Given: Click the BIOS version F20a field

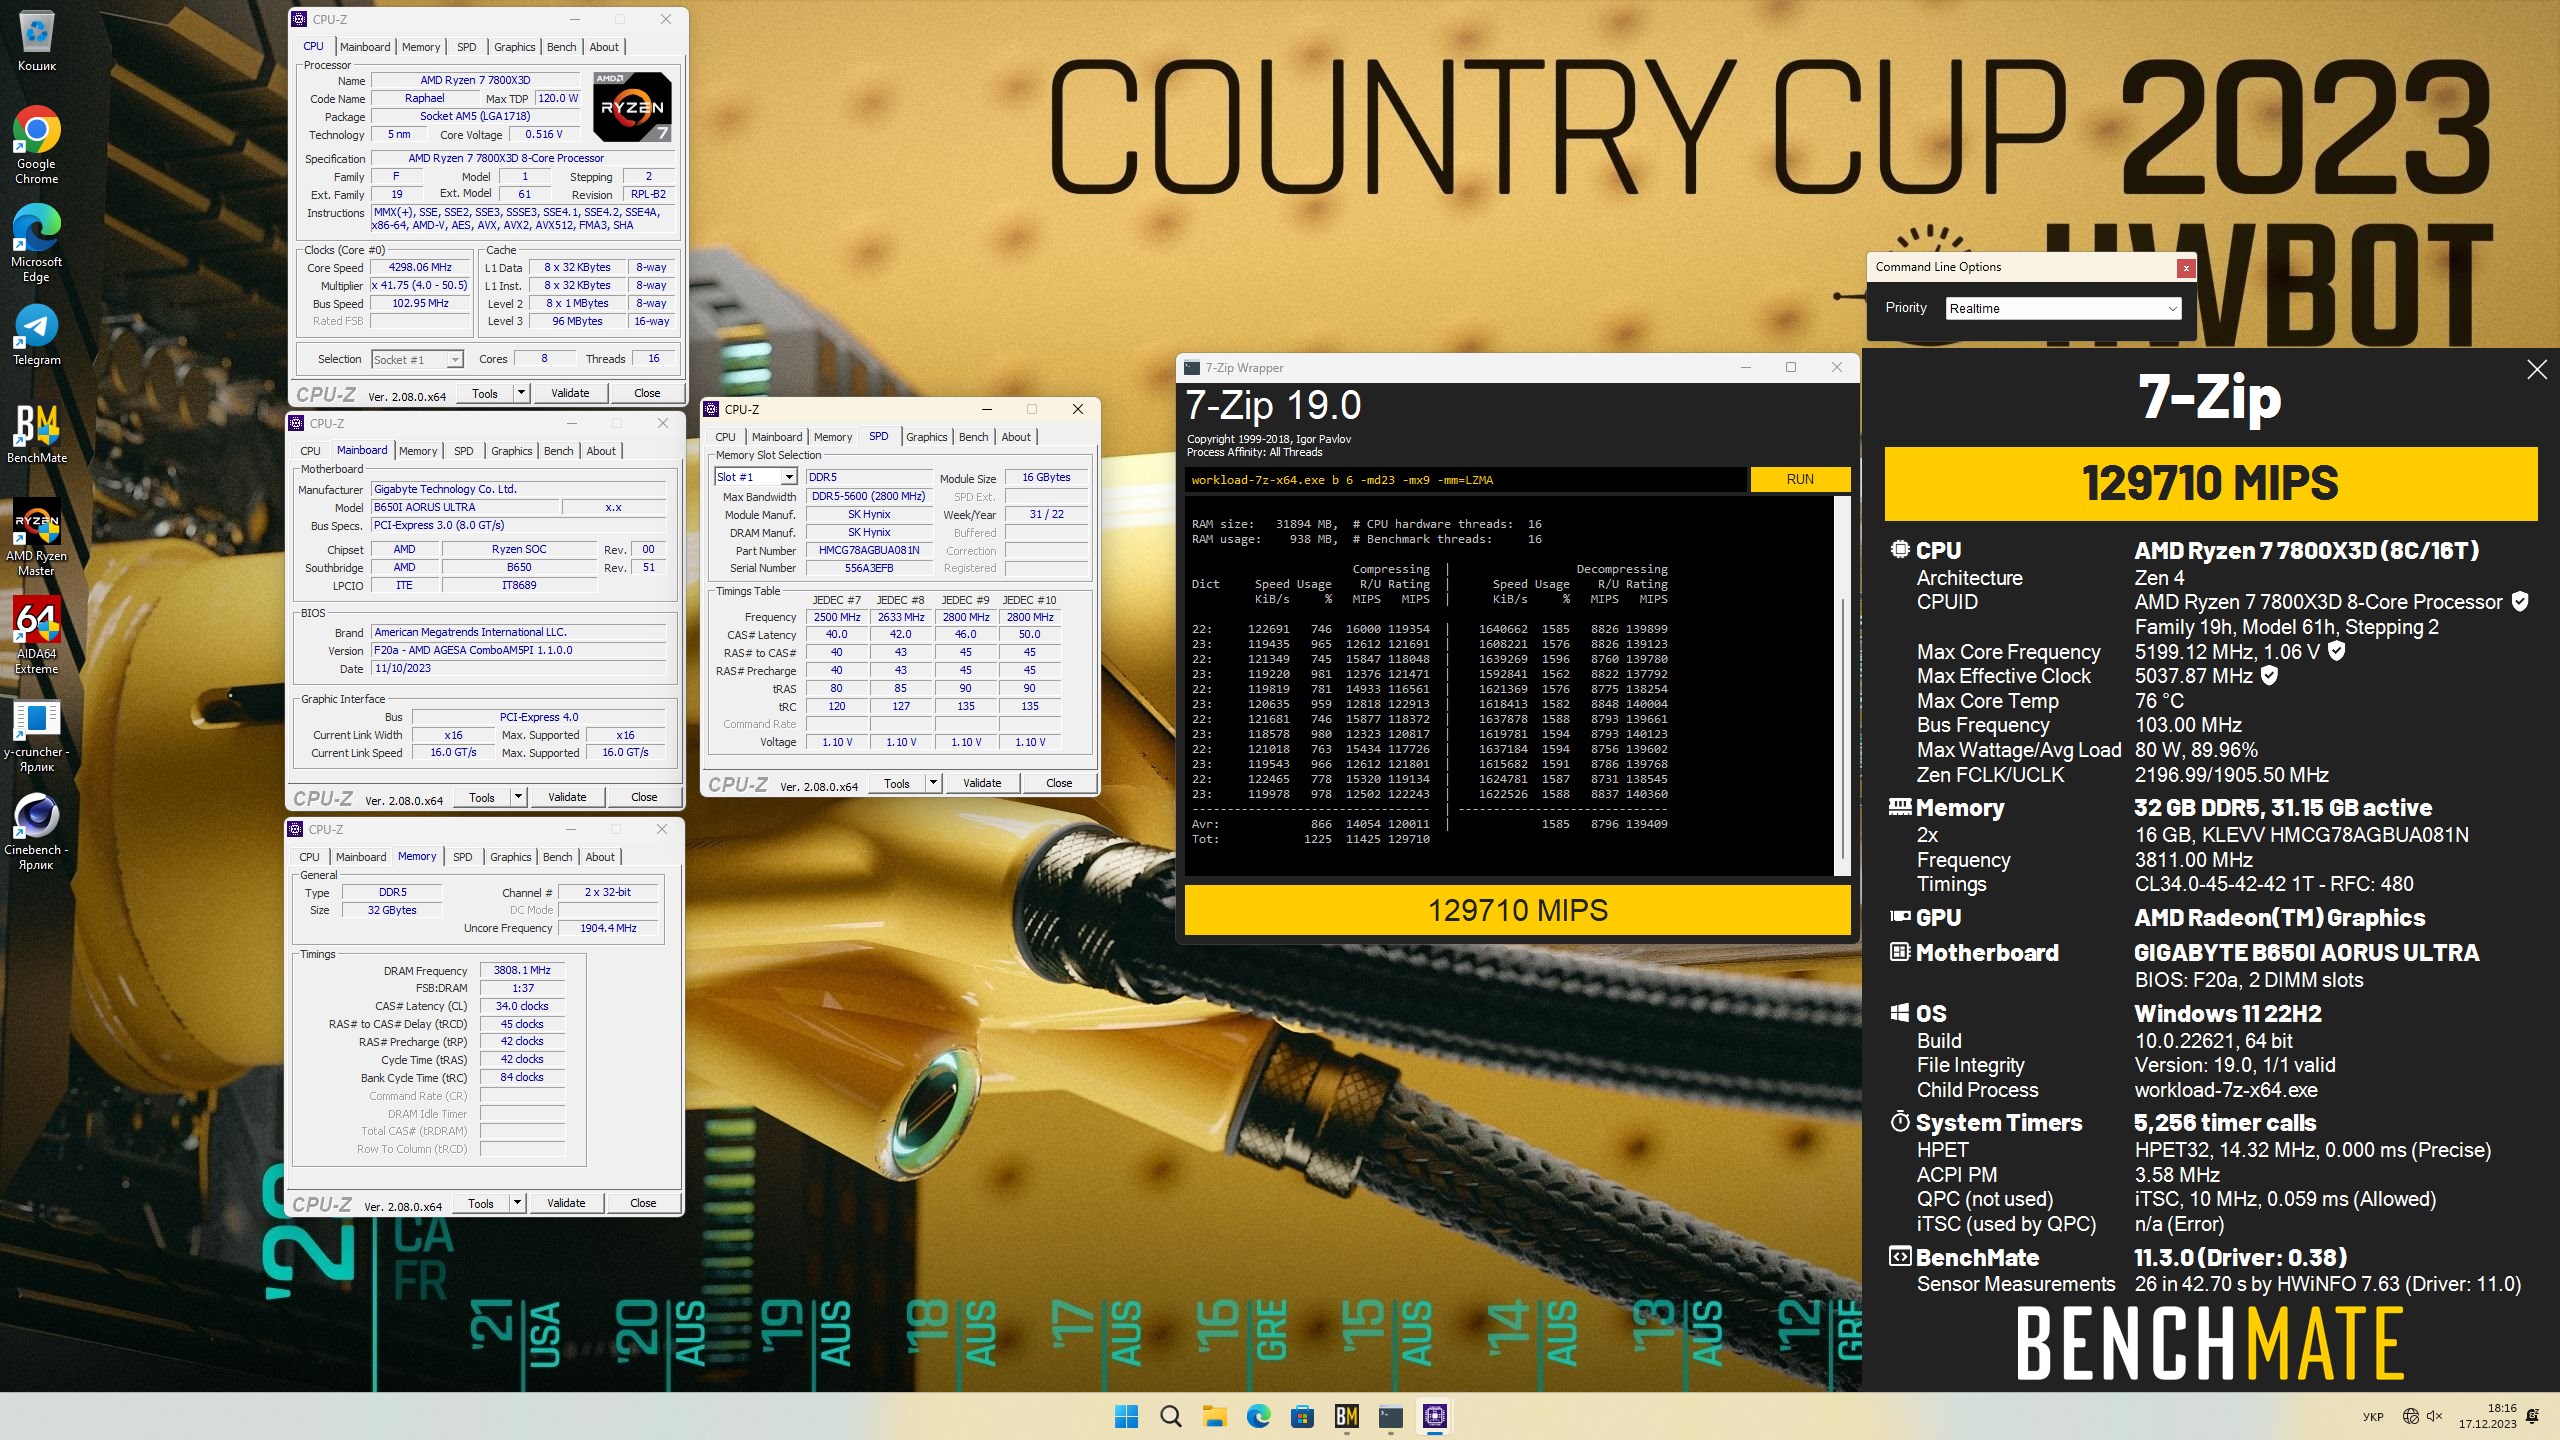Looking at the screenshot, I should point(518,650).
